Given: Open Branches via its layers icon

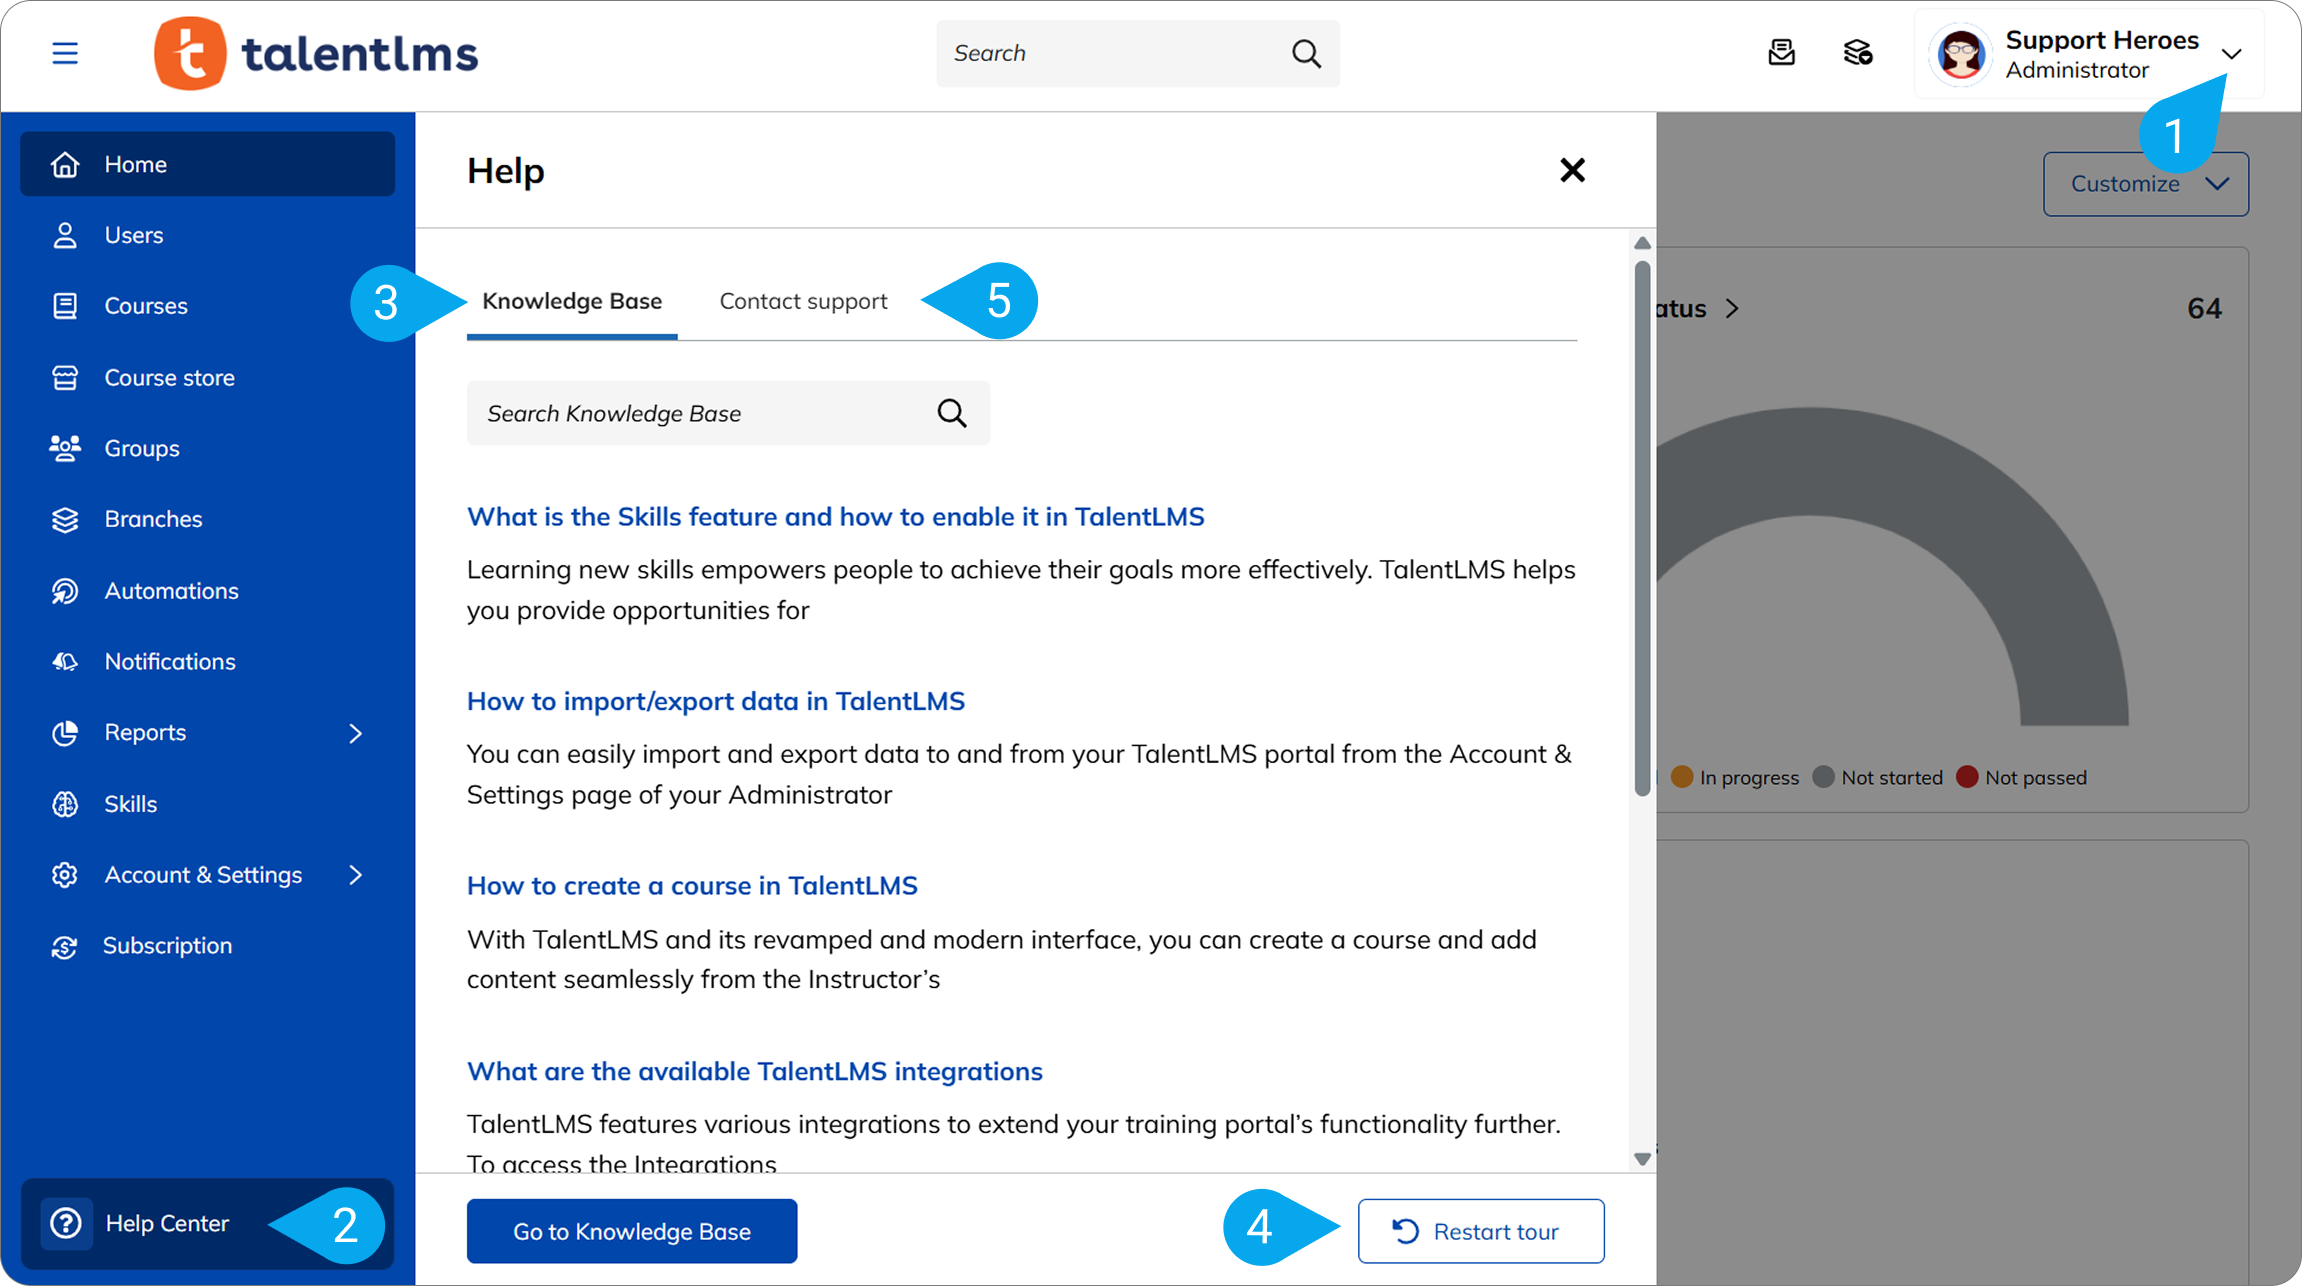Looking at the screenshot, I should coord(65,520).
